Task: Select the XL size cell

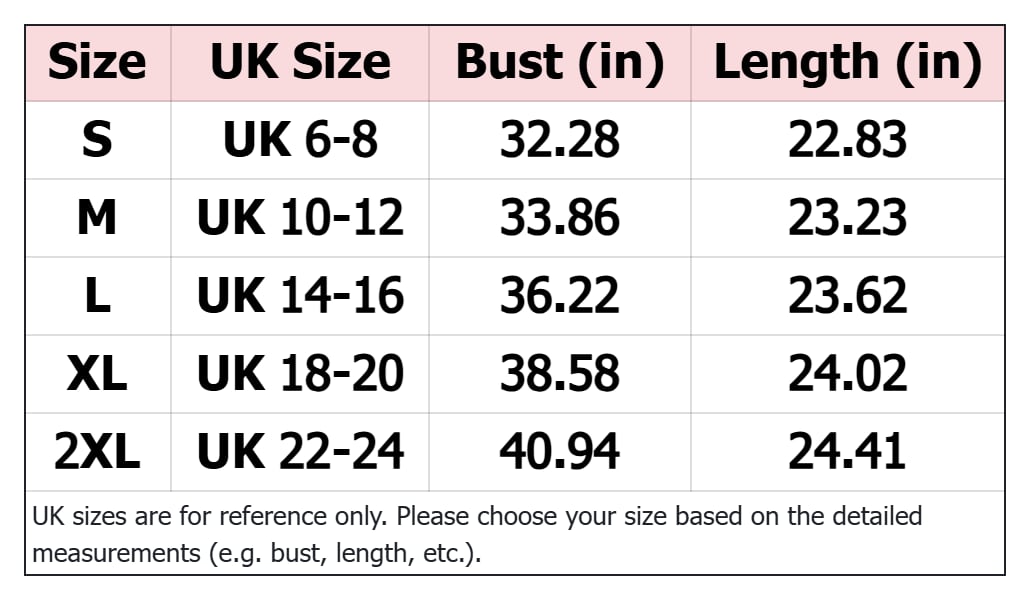Action: pyautogui.click(x=97, y=374)
